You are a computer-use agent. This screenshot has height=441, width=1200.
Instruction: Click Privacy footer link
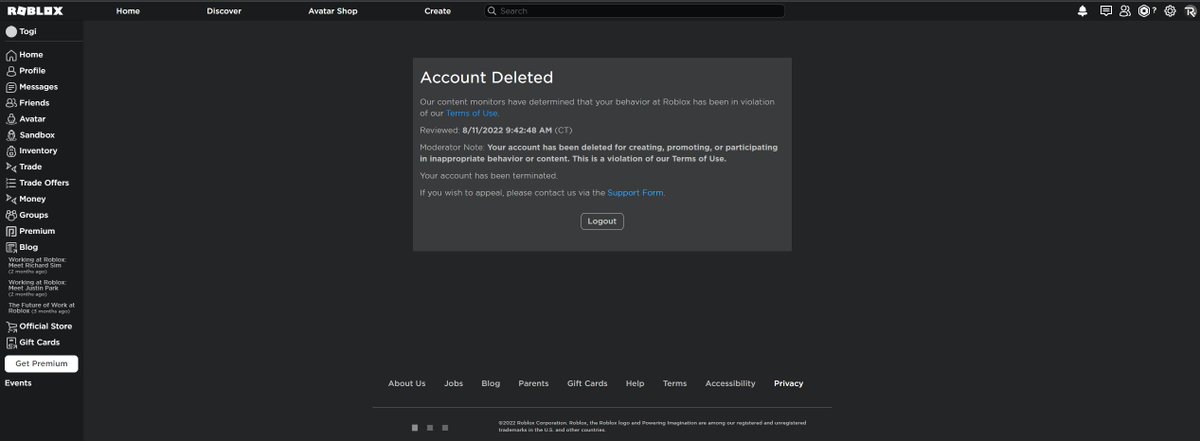pos(788,383)
